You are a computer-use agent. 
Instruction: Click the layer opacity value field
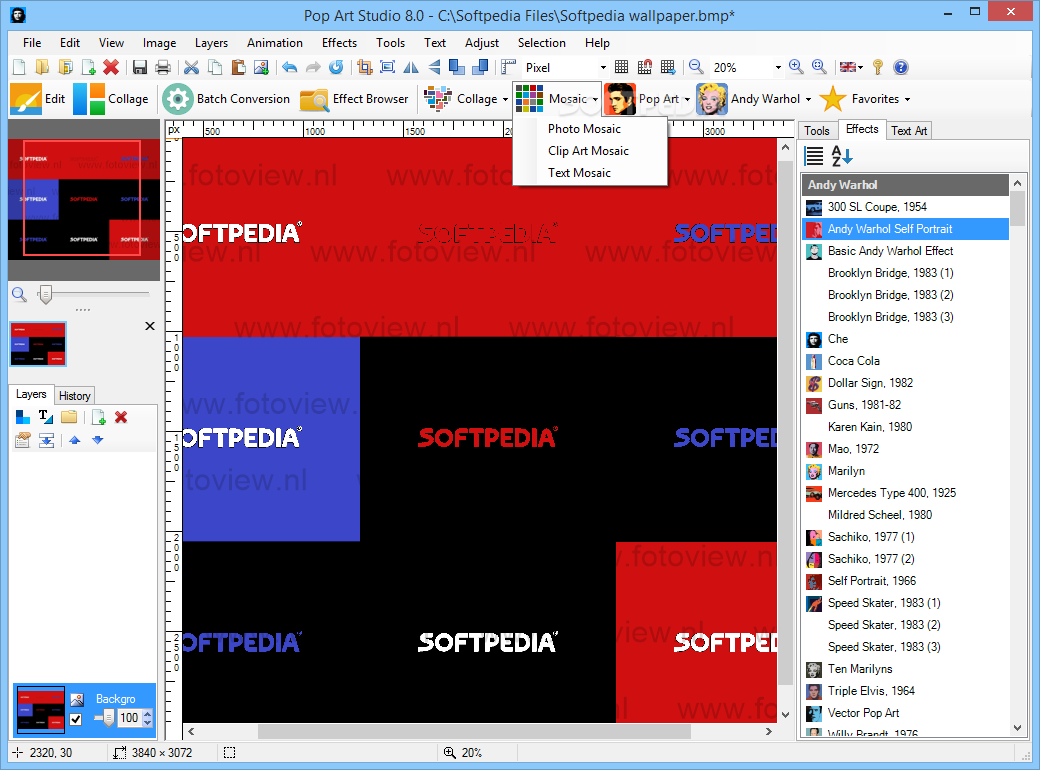pyautogui.click(x=129, y=718)
